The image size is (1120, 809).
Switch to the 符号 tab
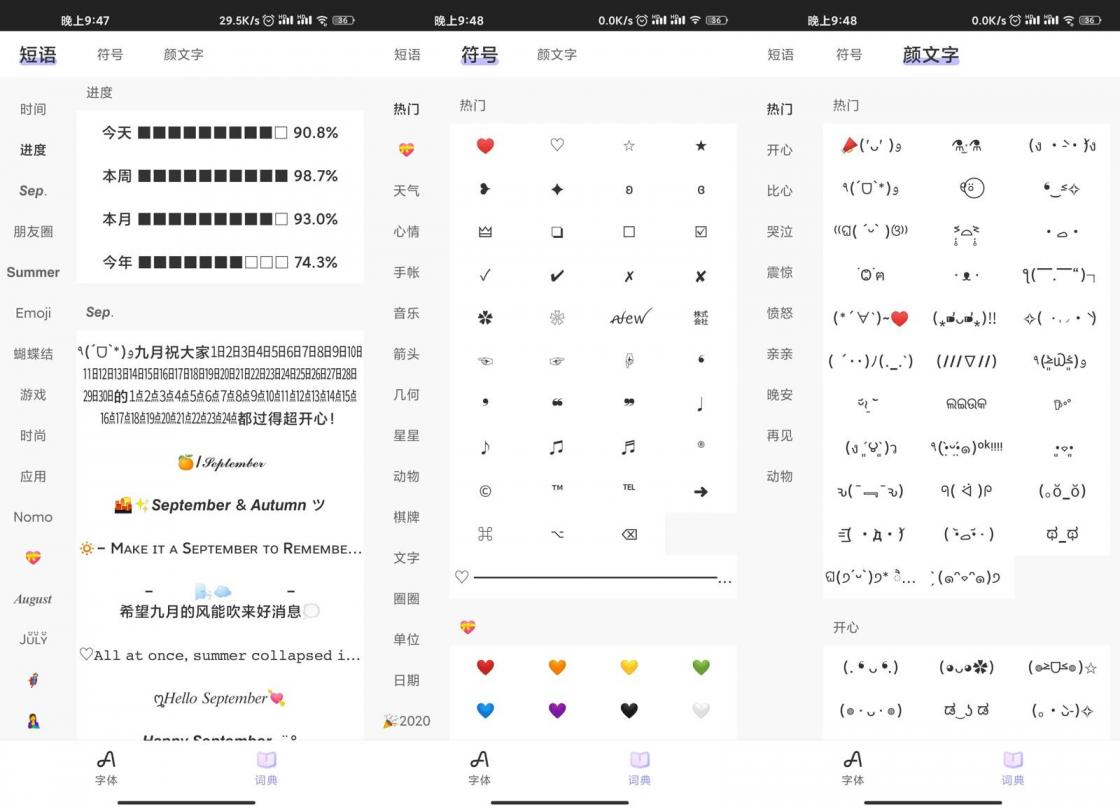click(478, 55)
